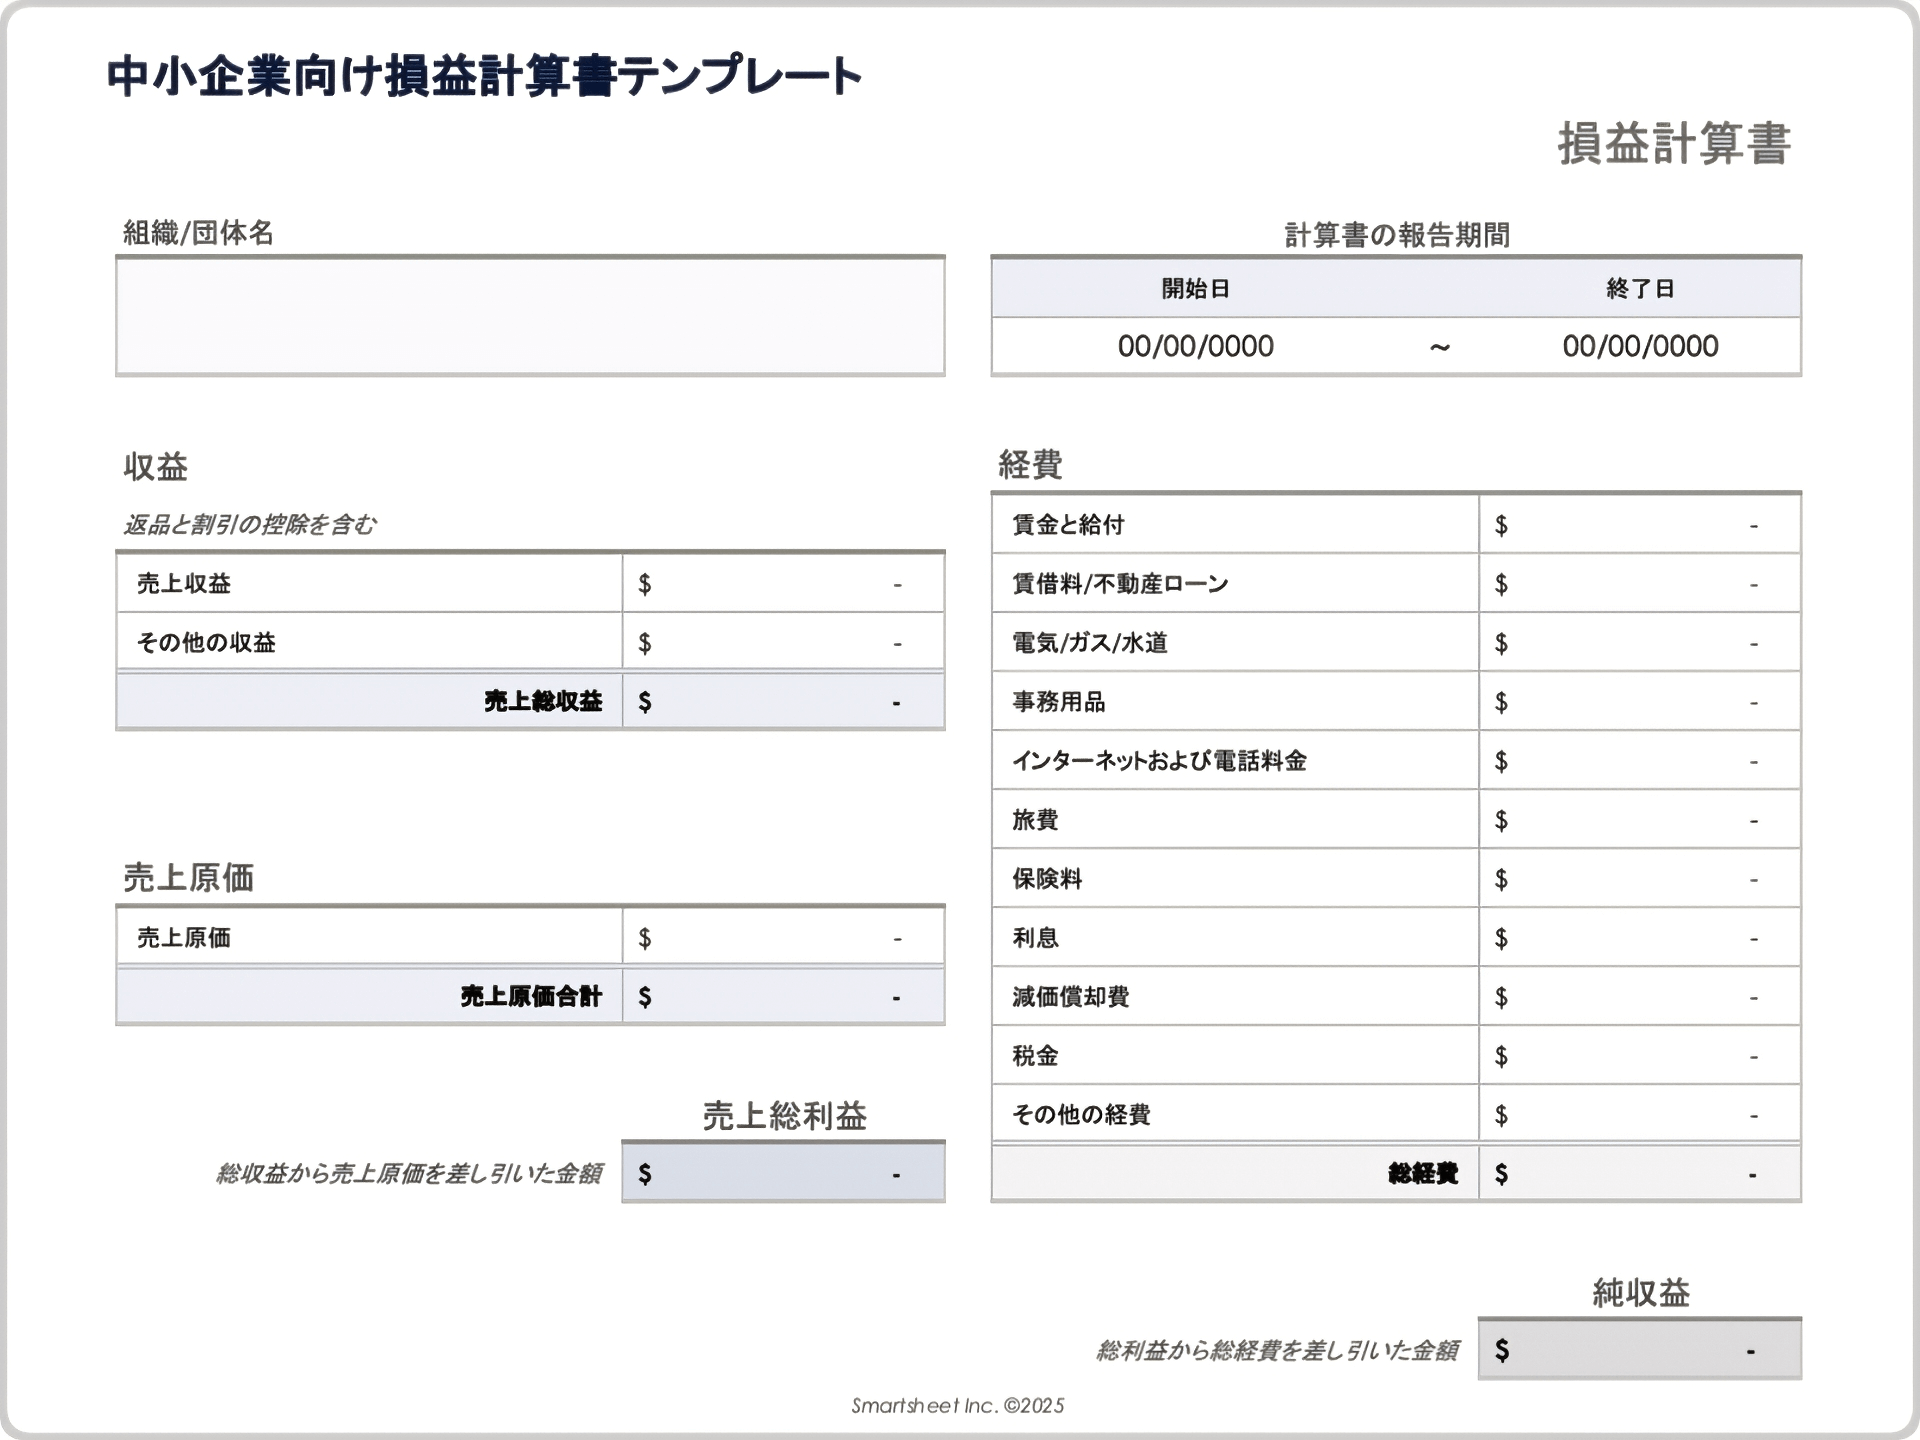Click the その他の収益 amount cell
This screenshot has height=1440, width=1920.
pyautogui.click(x=783, y=641)
